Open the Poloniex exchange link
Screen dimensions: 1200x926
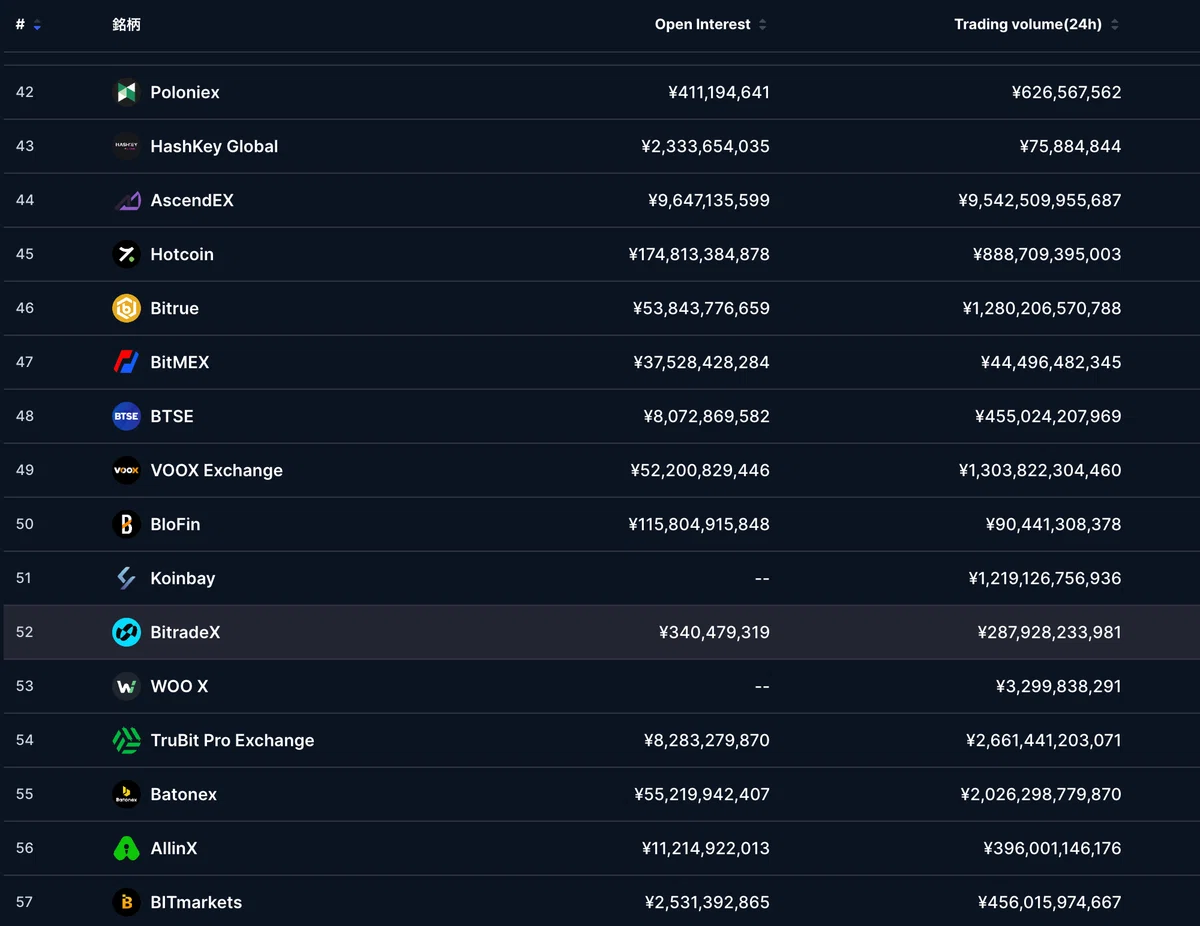pyautogui.click(x=185, y=92)
